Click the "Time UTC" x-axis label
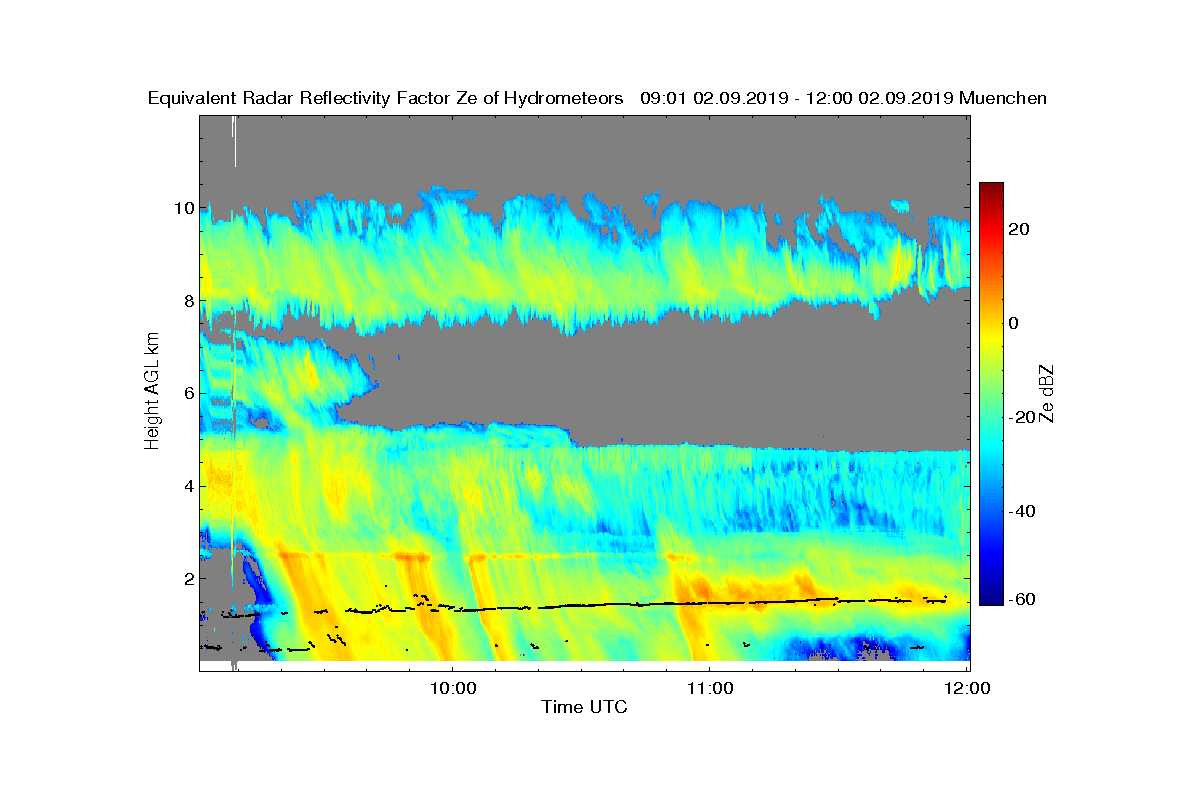The width and height of the screenshot is (1200, 800). [x=585, y=707]
